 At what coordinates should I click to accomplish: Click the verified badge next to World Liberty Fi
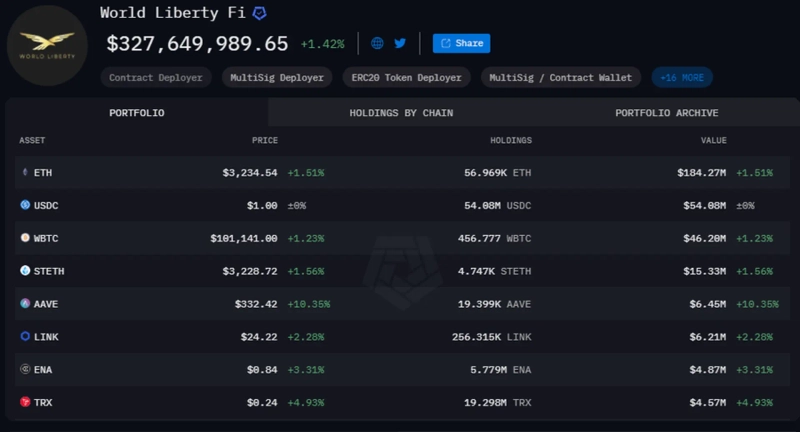(259, 14)
